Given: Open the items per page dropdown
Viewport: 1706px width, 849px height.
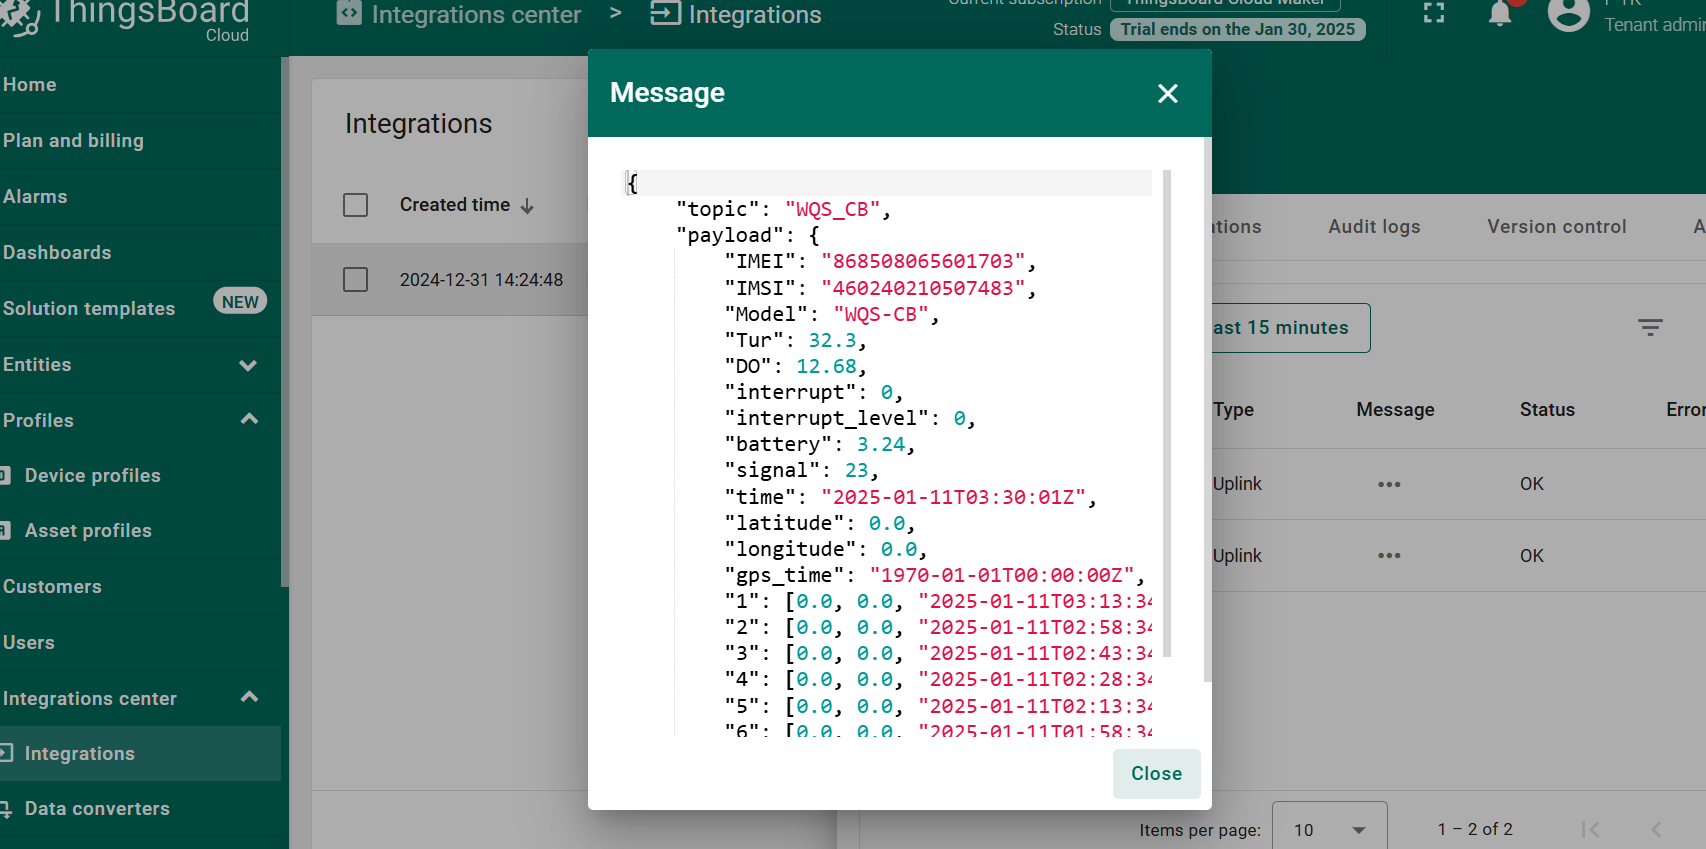Looking at the screenshot, I should click(x=1329, y=829).
